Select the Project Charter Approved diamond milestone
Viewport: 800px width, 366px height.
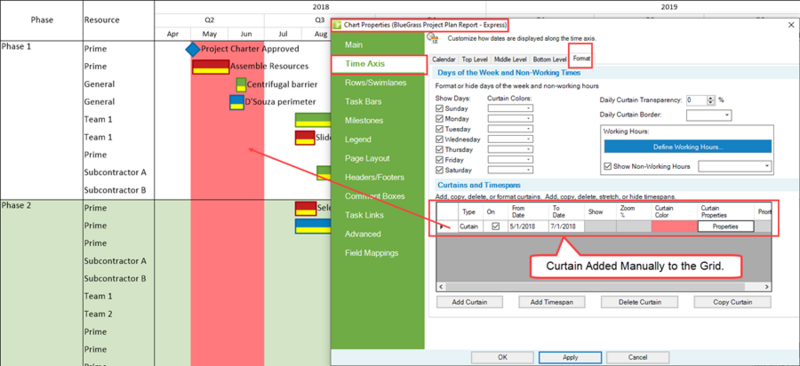(x=192, y=49)
